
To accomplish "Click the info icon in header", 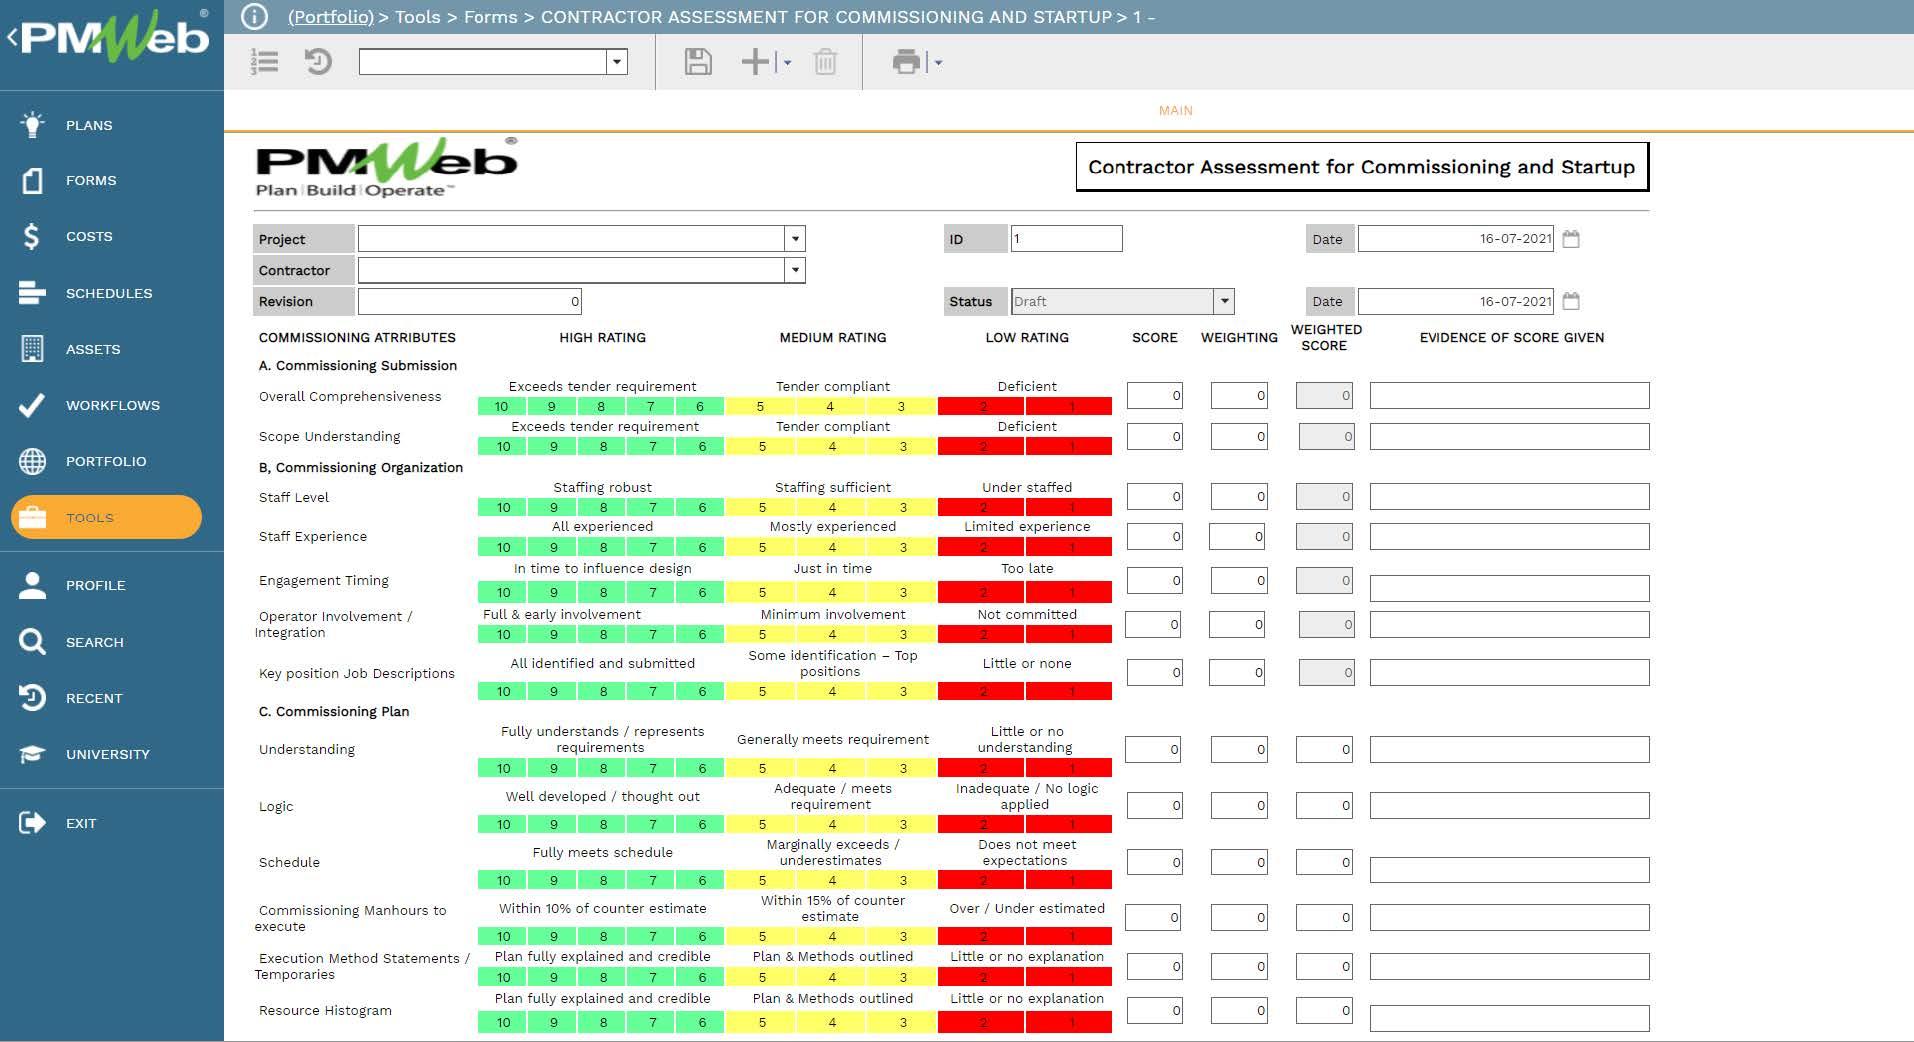I will [x=255, y=17].
